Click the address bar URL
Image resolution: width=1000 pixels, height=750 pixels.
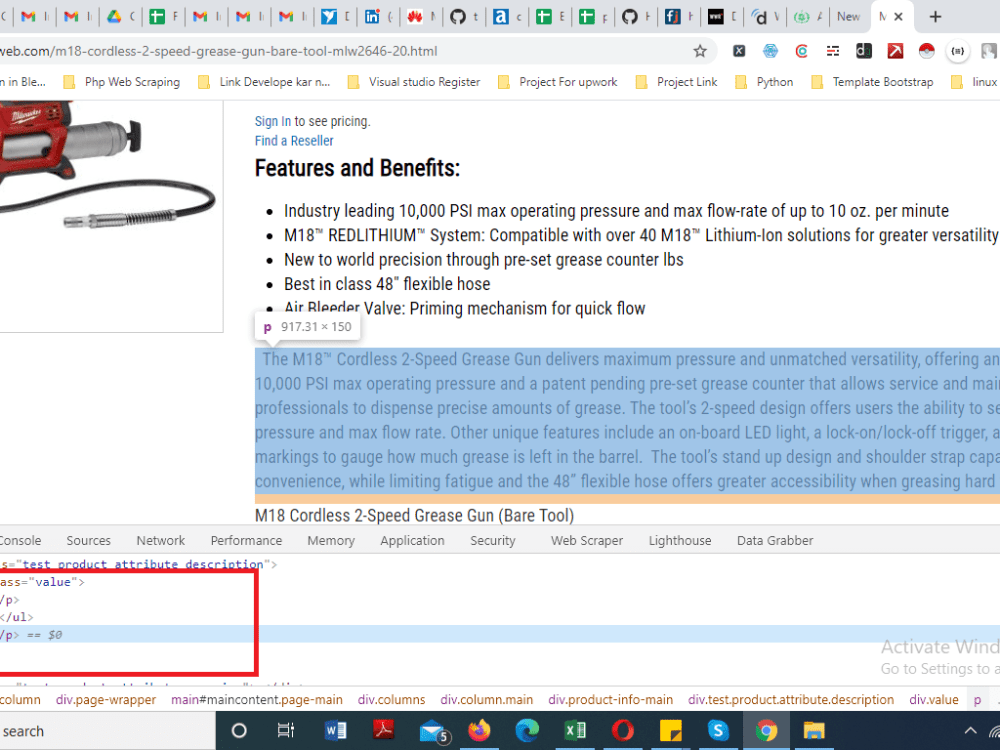coord(219,51)
